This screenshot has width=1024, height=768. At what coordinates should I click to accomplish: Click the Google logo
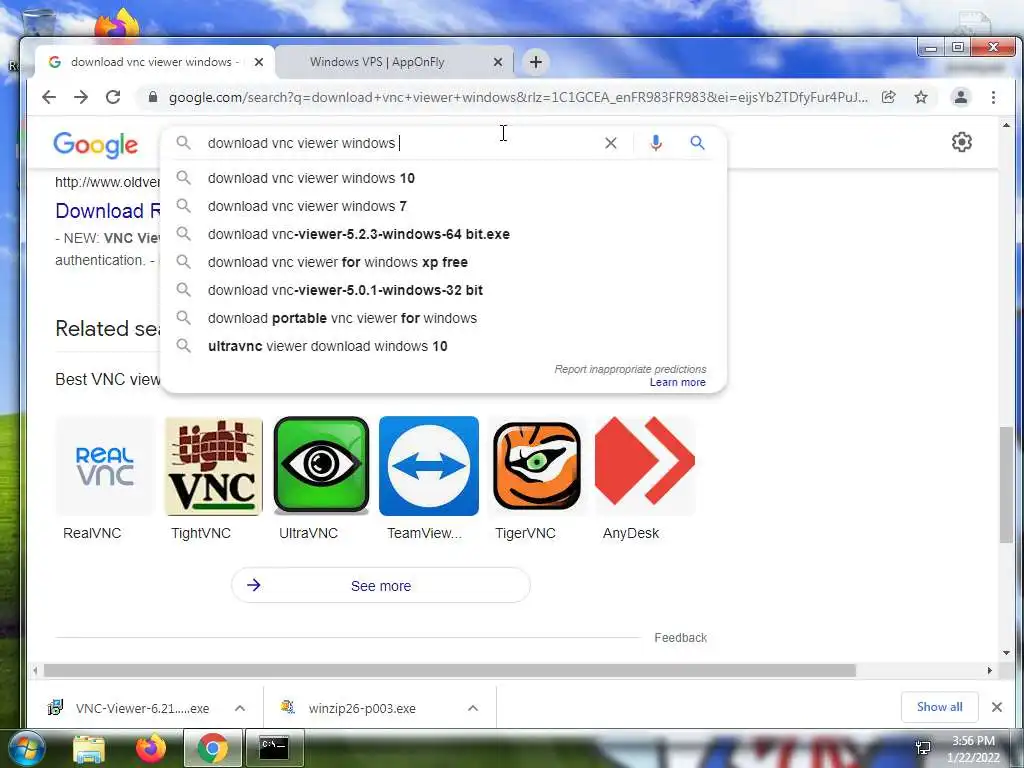pos(95,144)
